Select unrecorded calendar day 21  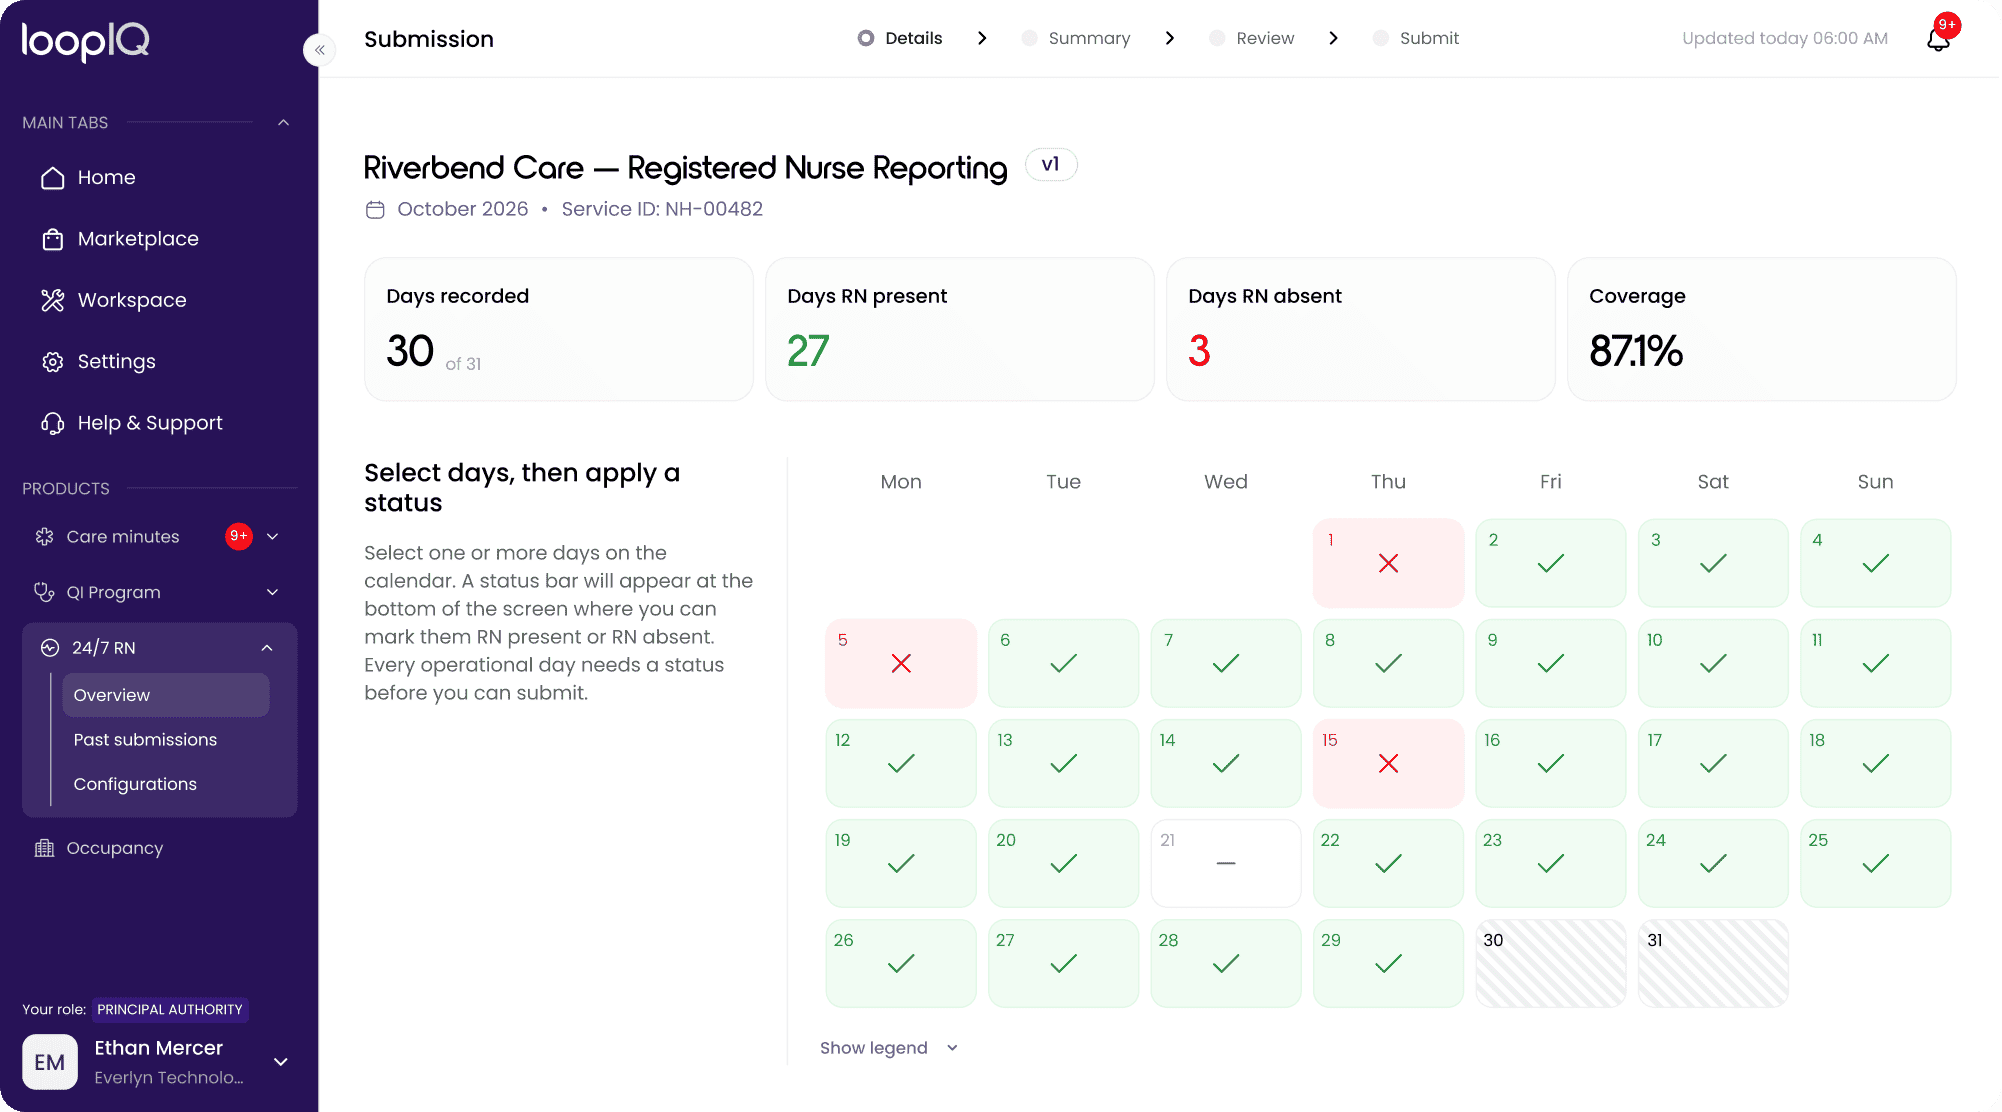[1226, 863]
